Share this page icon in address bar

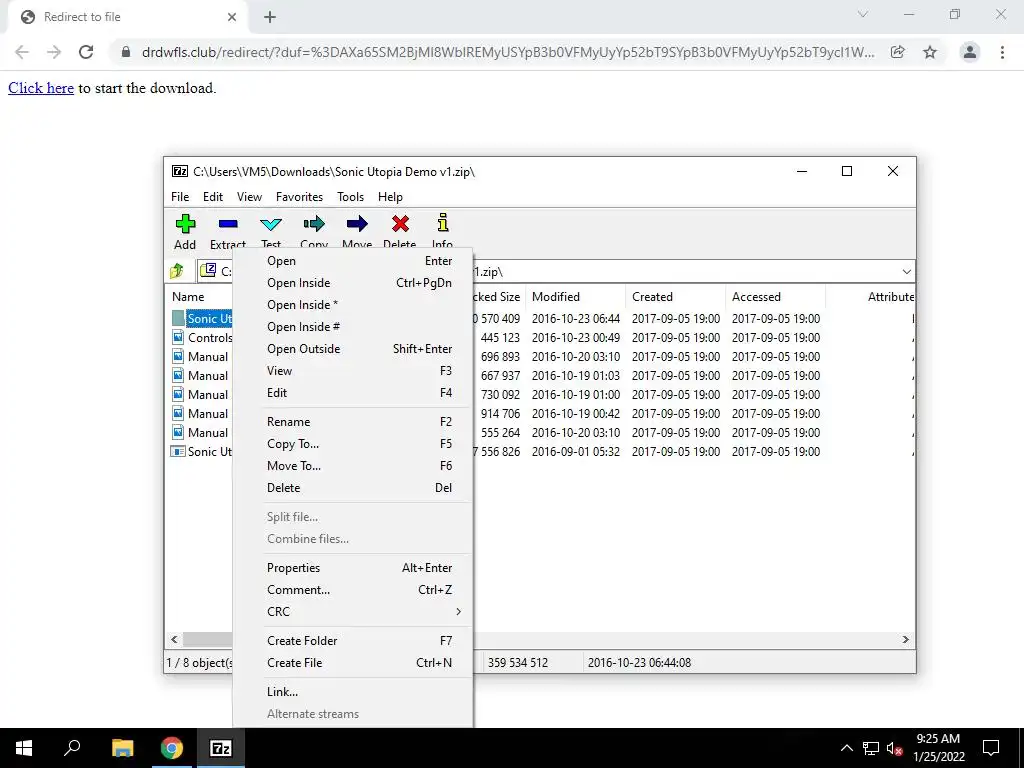pyautogui.click(x=898, y=52)
